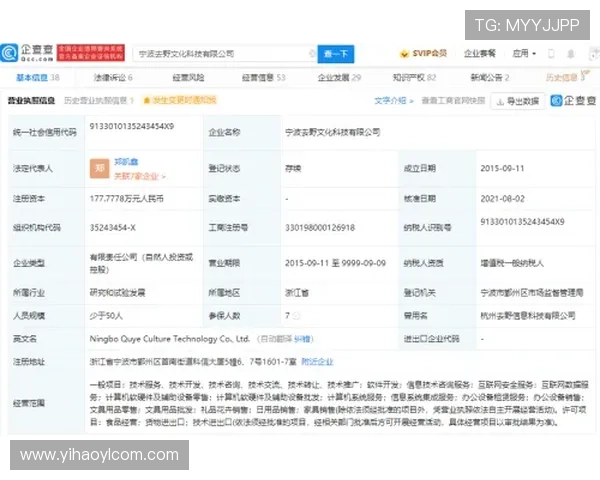
Task: Click the Qcc.com logo at top left
Action: (27, 53)
